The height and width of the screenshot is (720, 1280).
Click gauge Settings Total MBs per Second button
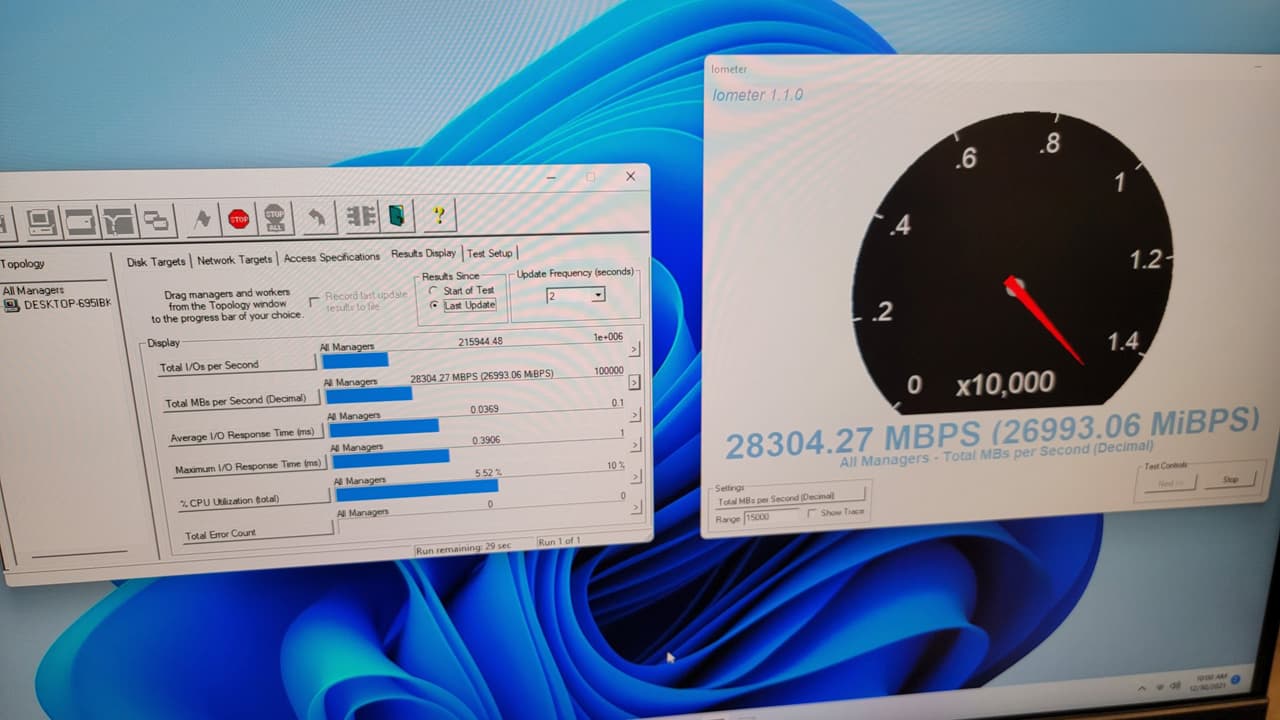(790, 497)
